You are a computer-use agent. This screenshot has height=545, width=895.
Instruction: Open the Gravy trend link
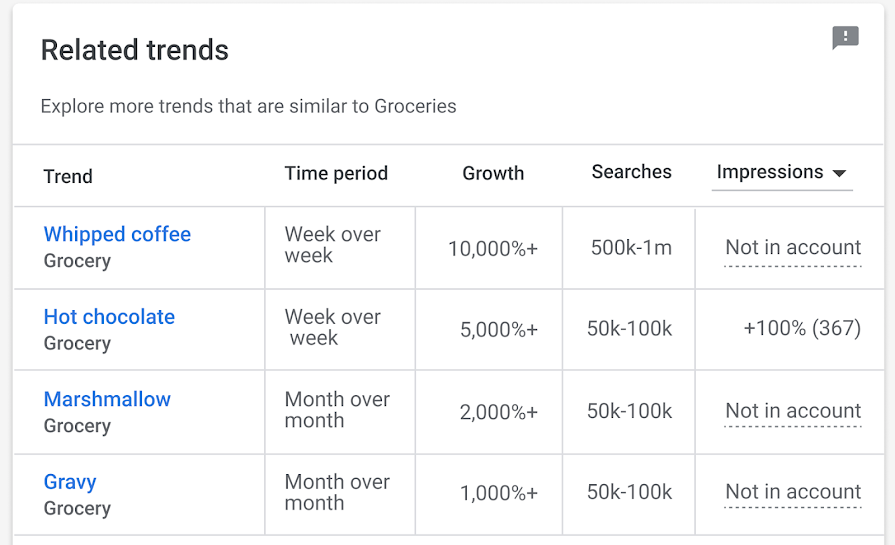tap(70, 482)
